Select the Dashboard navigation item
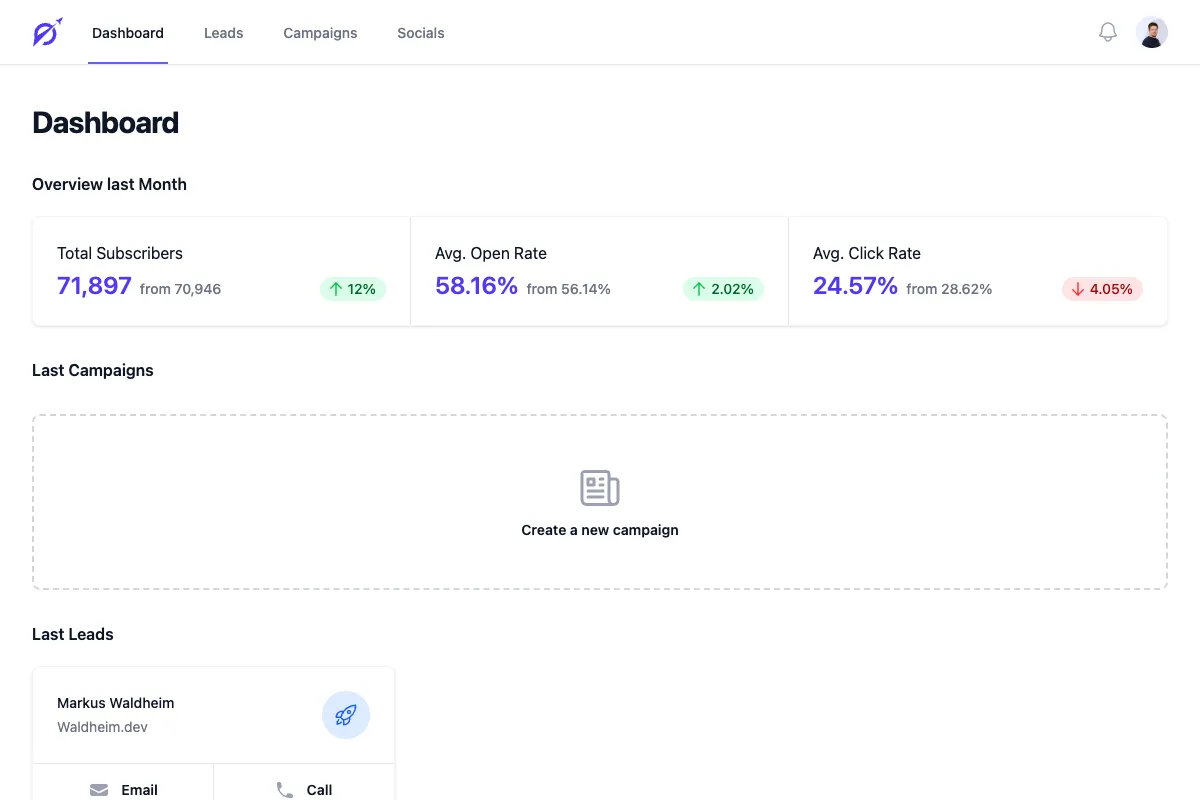1200x800 pixels. click(127, 32)
